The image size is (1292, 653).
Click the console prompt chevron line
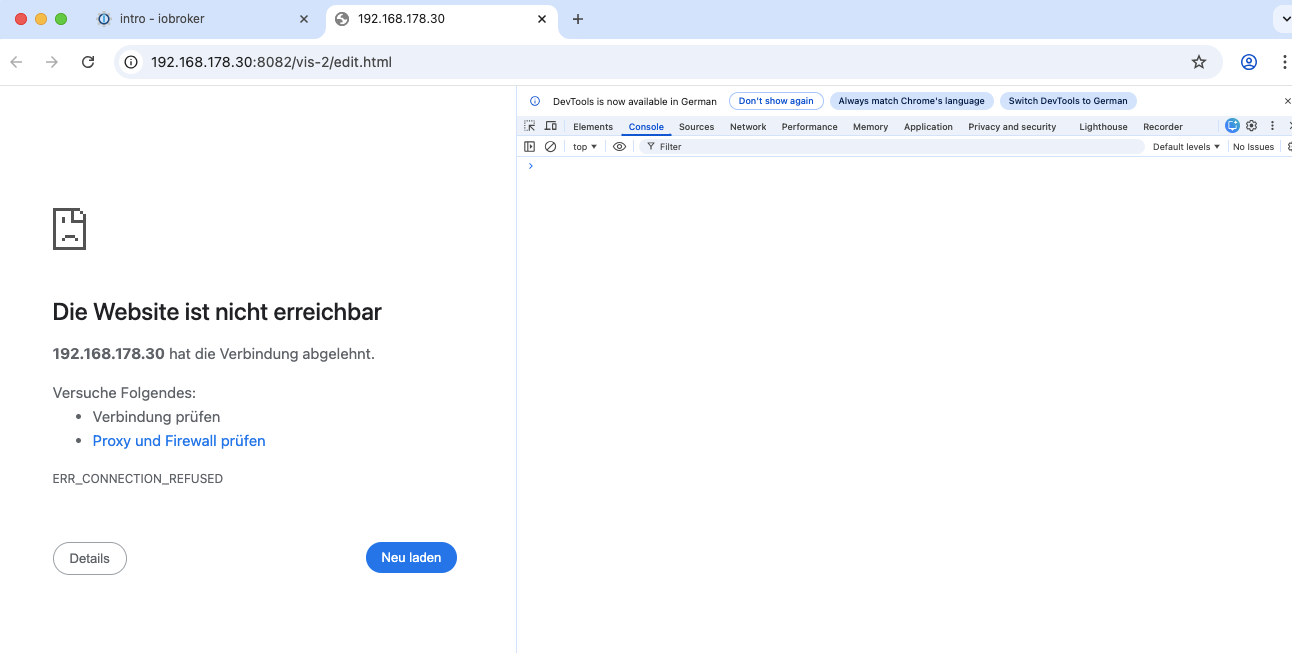pos(904,166)
